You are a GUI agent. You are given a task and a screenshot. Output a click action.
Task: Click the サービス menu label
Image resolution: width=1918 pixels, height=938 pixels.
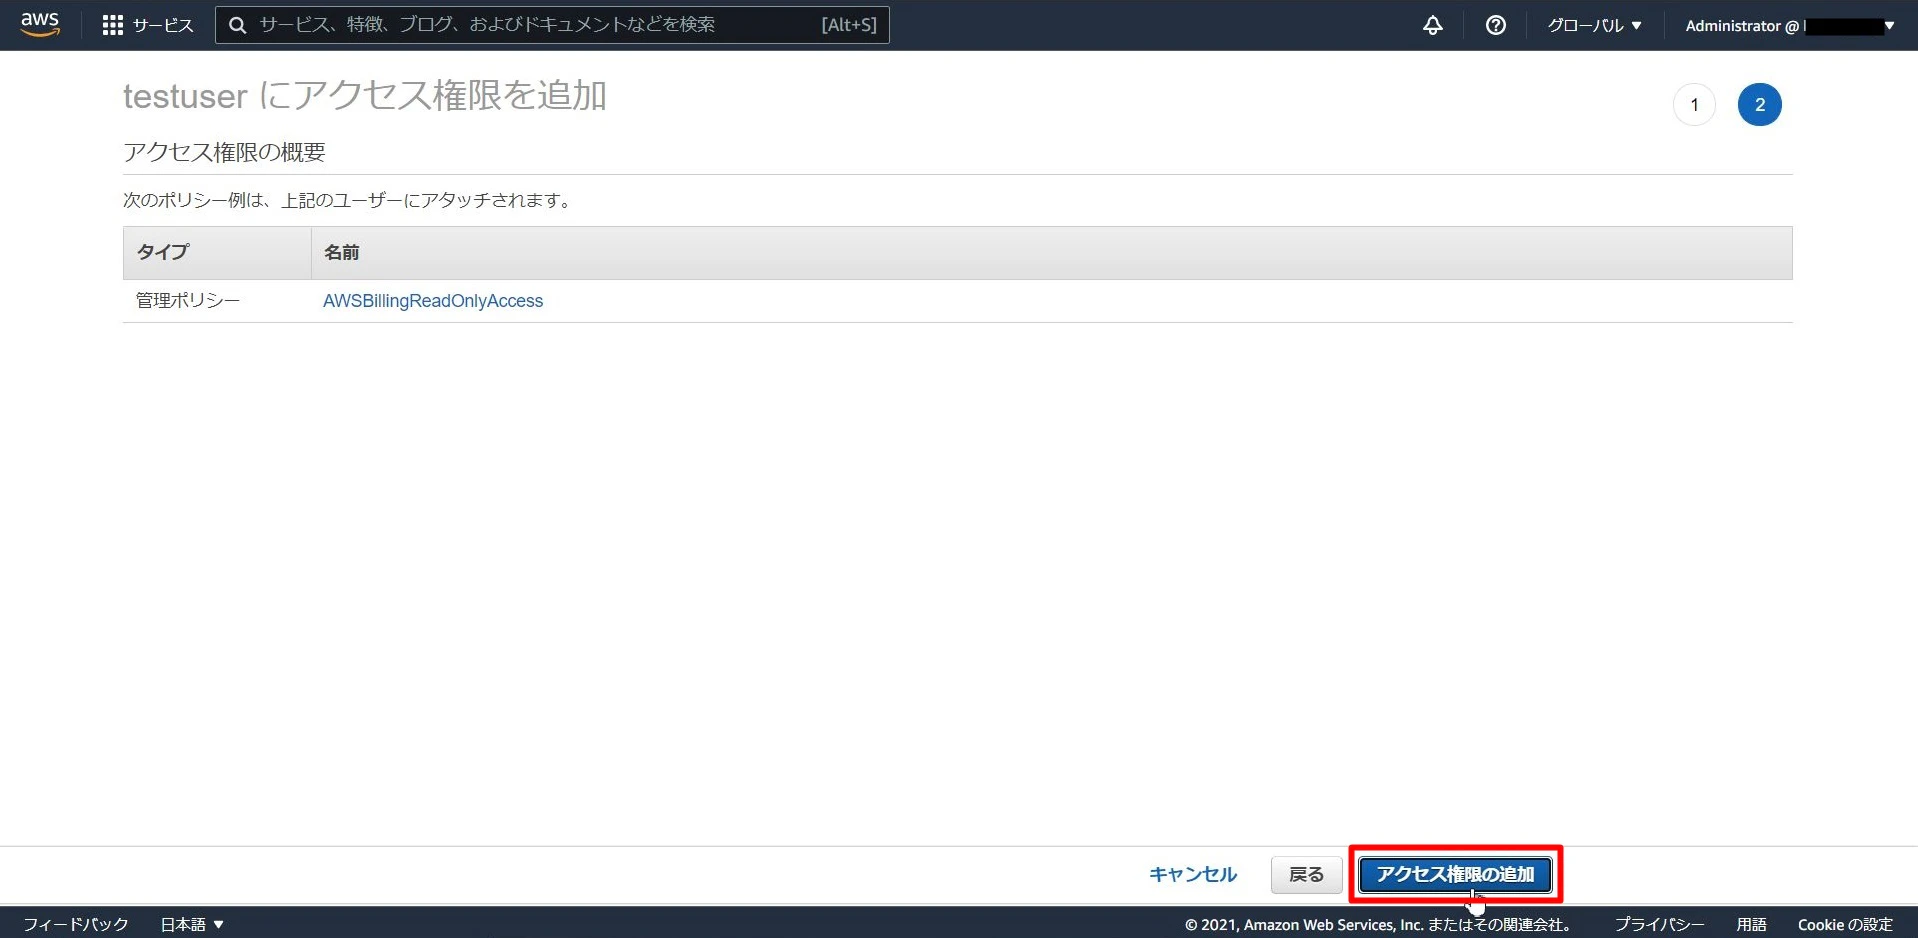[x=163, y=25]
